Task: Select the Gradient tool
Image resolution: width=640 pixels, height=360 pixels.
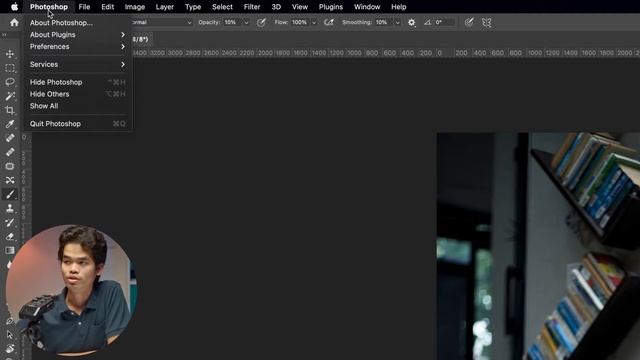Action: (x=10, y=250)
